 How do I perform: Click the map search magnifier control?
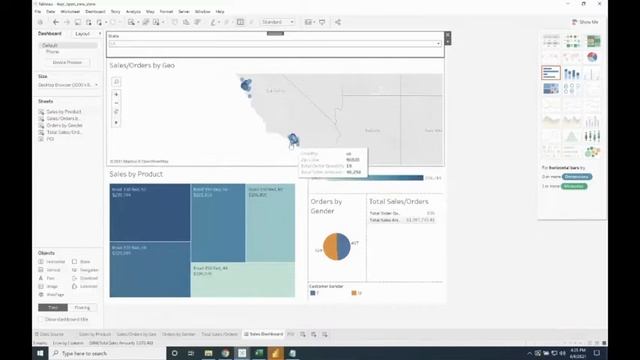tap(116, 82)
